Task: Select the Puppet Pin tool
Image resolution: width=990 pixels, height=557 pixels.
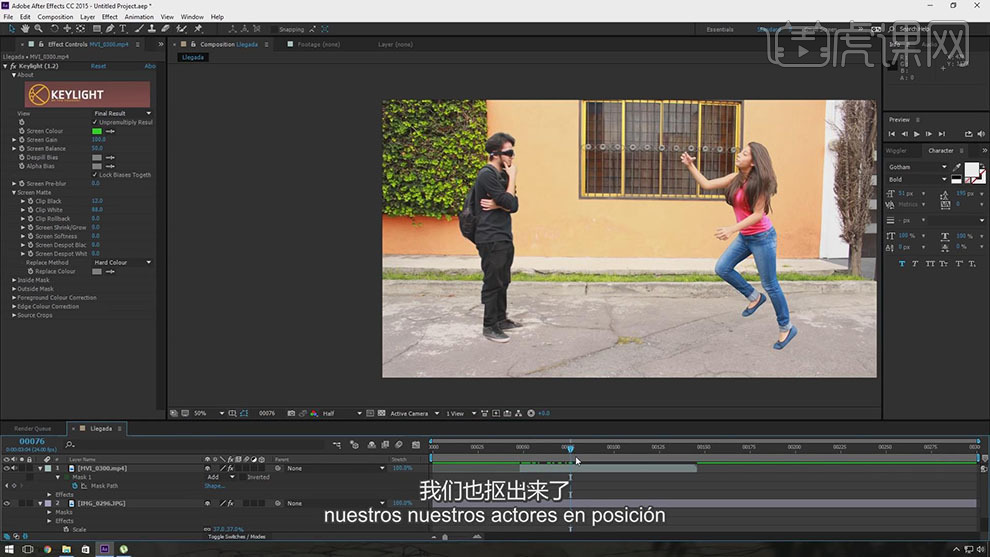Action: (198, 29)
